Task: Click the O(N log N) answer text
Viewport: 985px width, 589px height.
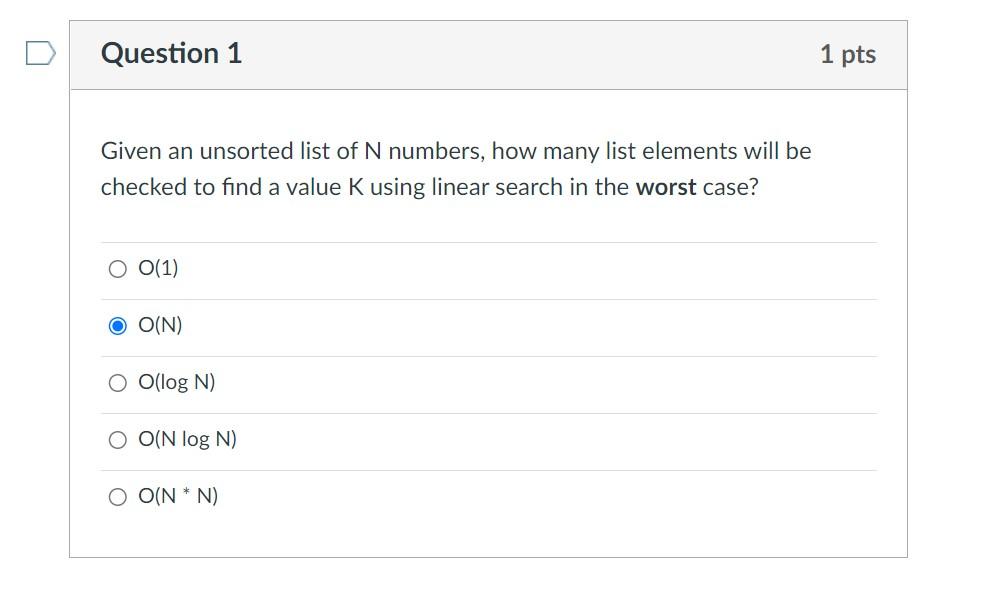Action: pyautogui.click(x=188, y=438)
